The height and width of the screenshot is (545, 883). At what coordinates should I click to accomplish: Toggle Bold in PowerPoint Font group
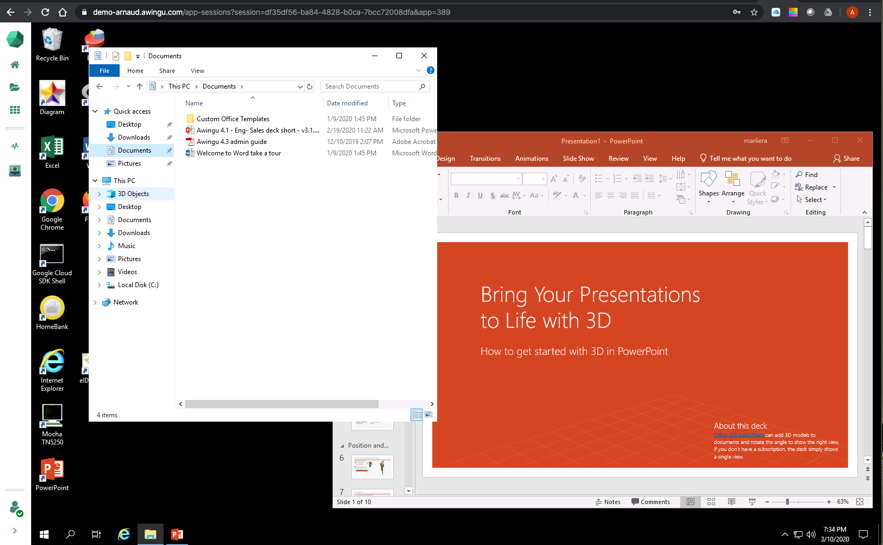coord(456,195)
